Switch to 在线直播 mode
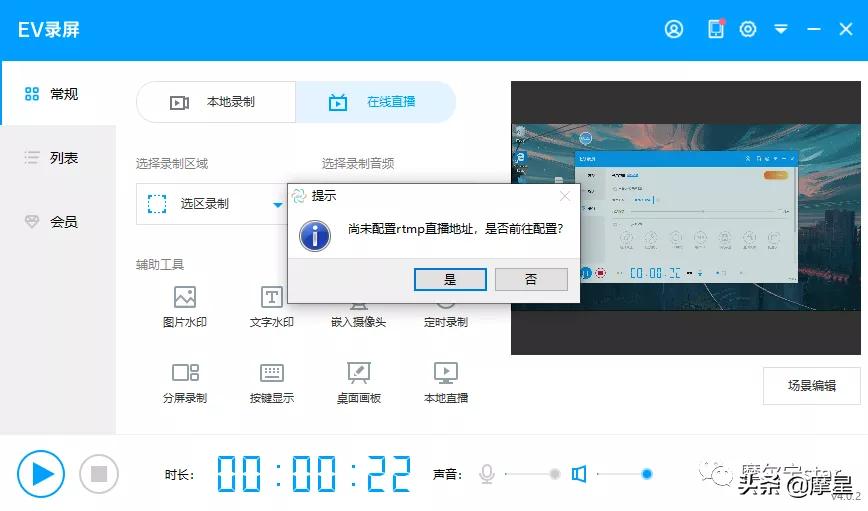868x511 pixels. point(375,102)
